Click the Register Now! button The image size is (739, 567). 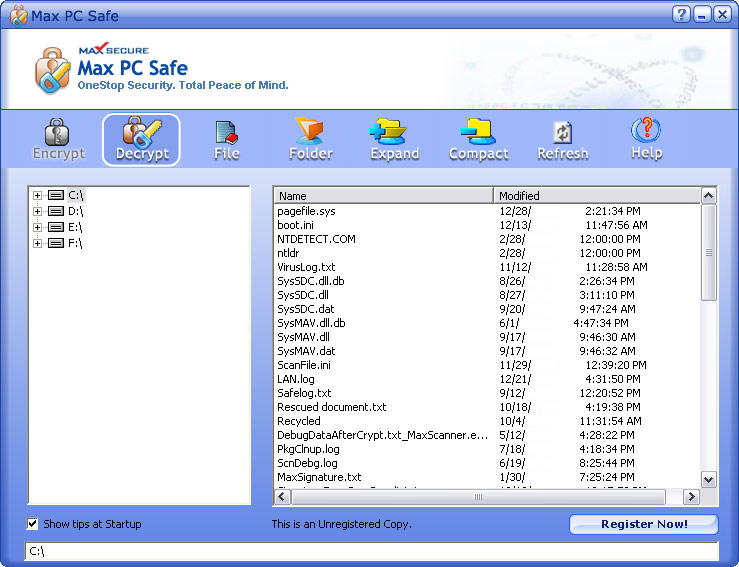tap(643, 524)
